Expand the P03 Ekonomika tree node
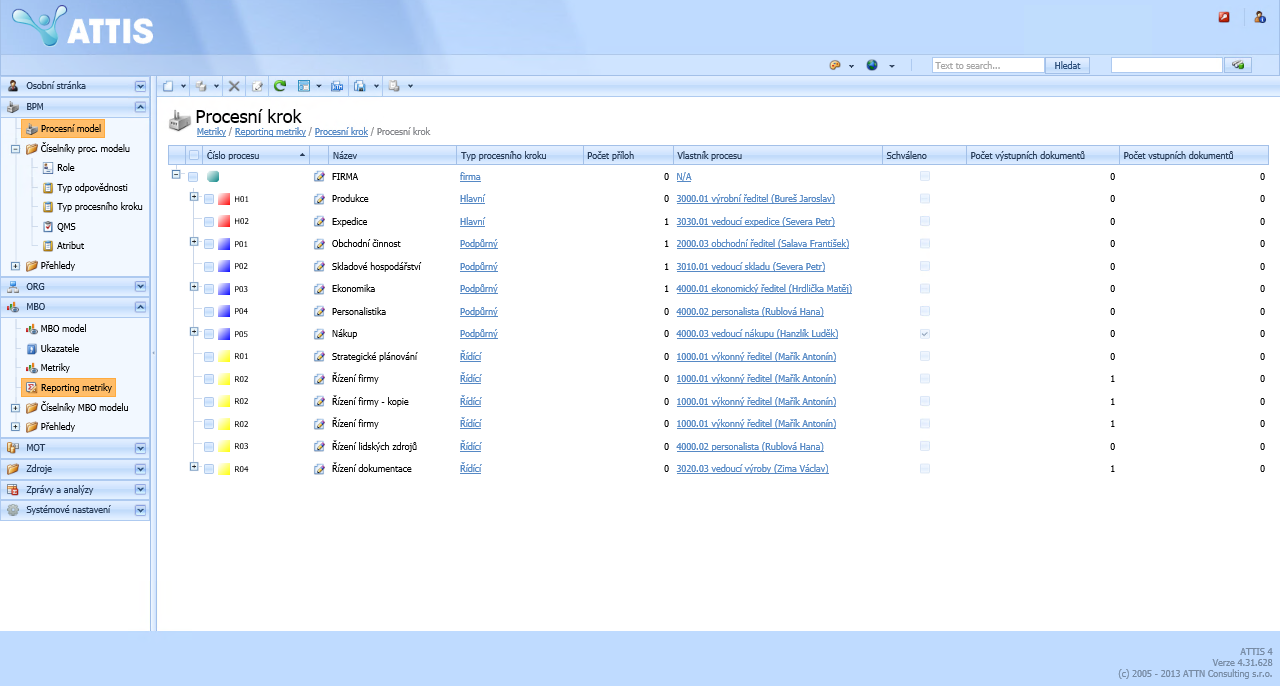Image resolution: width=1280 pixels, height=686 pixels. (x=194, y=287)
